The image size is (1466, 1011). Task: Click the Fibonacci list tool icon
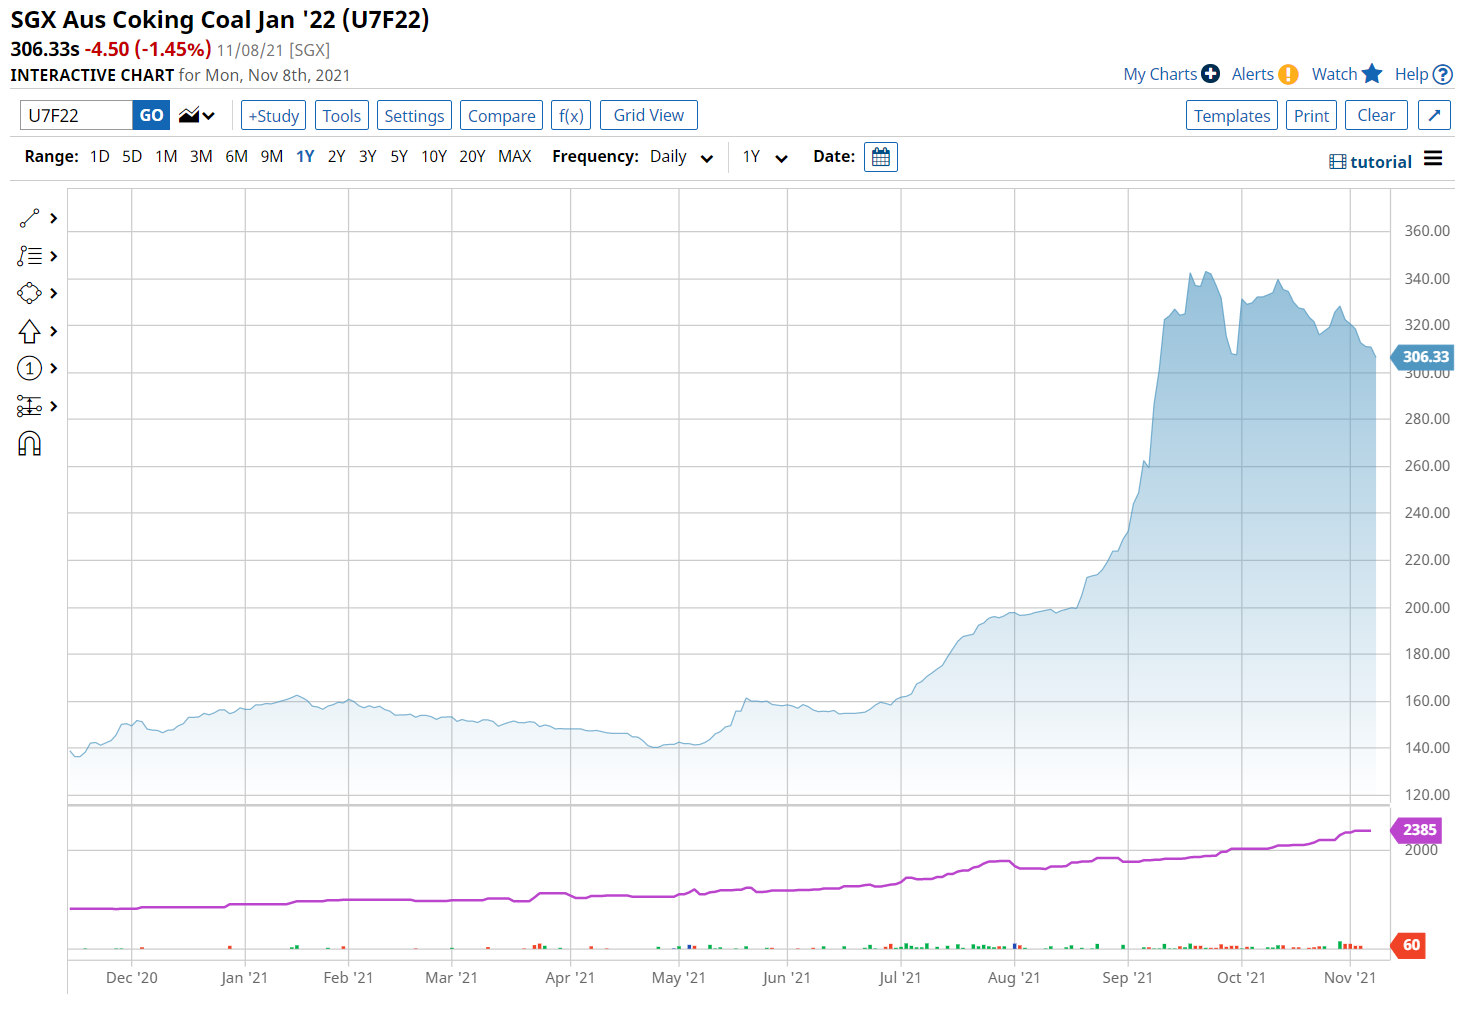click(x=29, y=256)
